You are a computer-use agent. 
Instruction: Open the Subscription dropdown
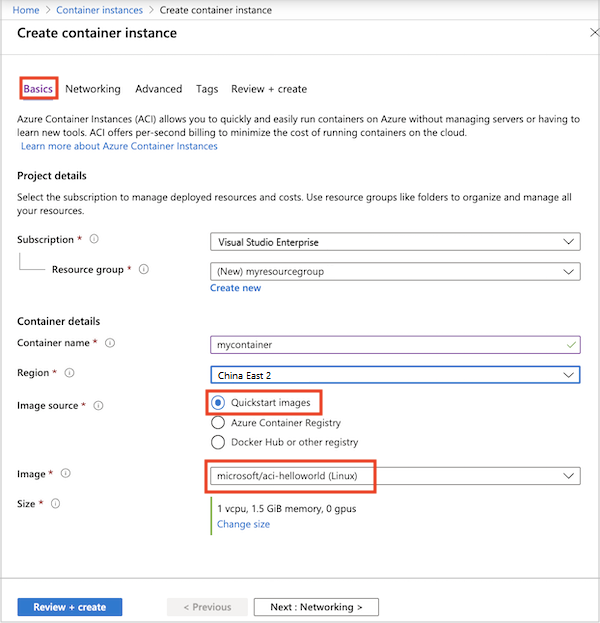[395, 241]
